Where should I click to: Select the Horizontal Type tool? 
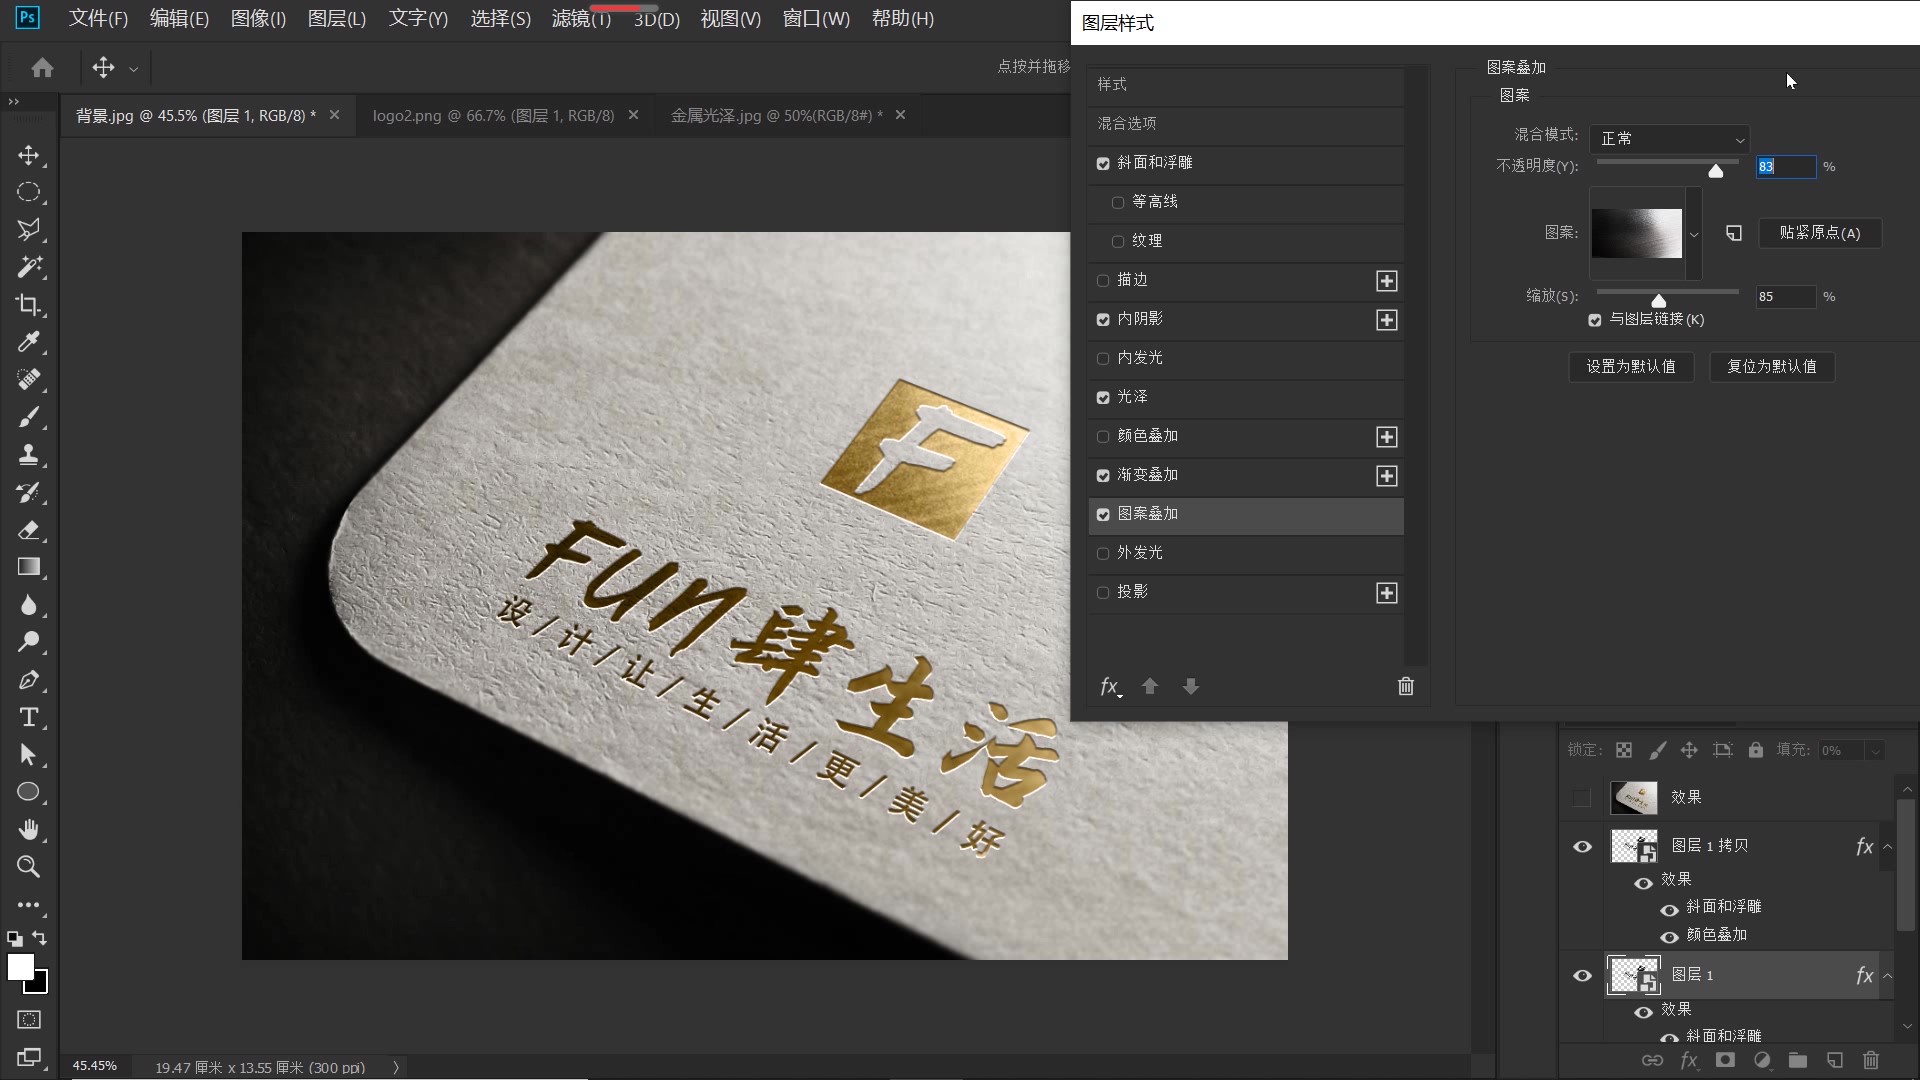[30, 717]
